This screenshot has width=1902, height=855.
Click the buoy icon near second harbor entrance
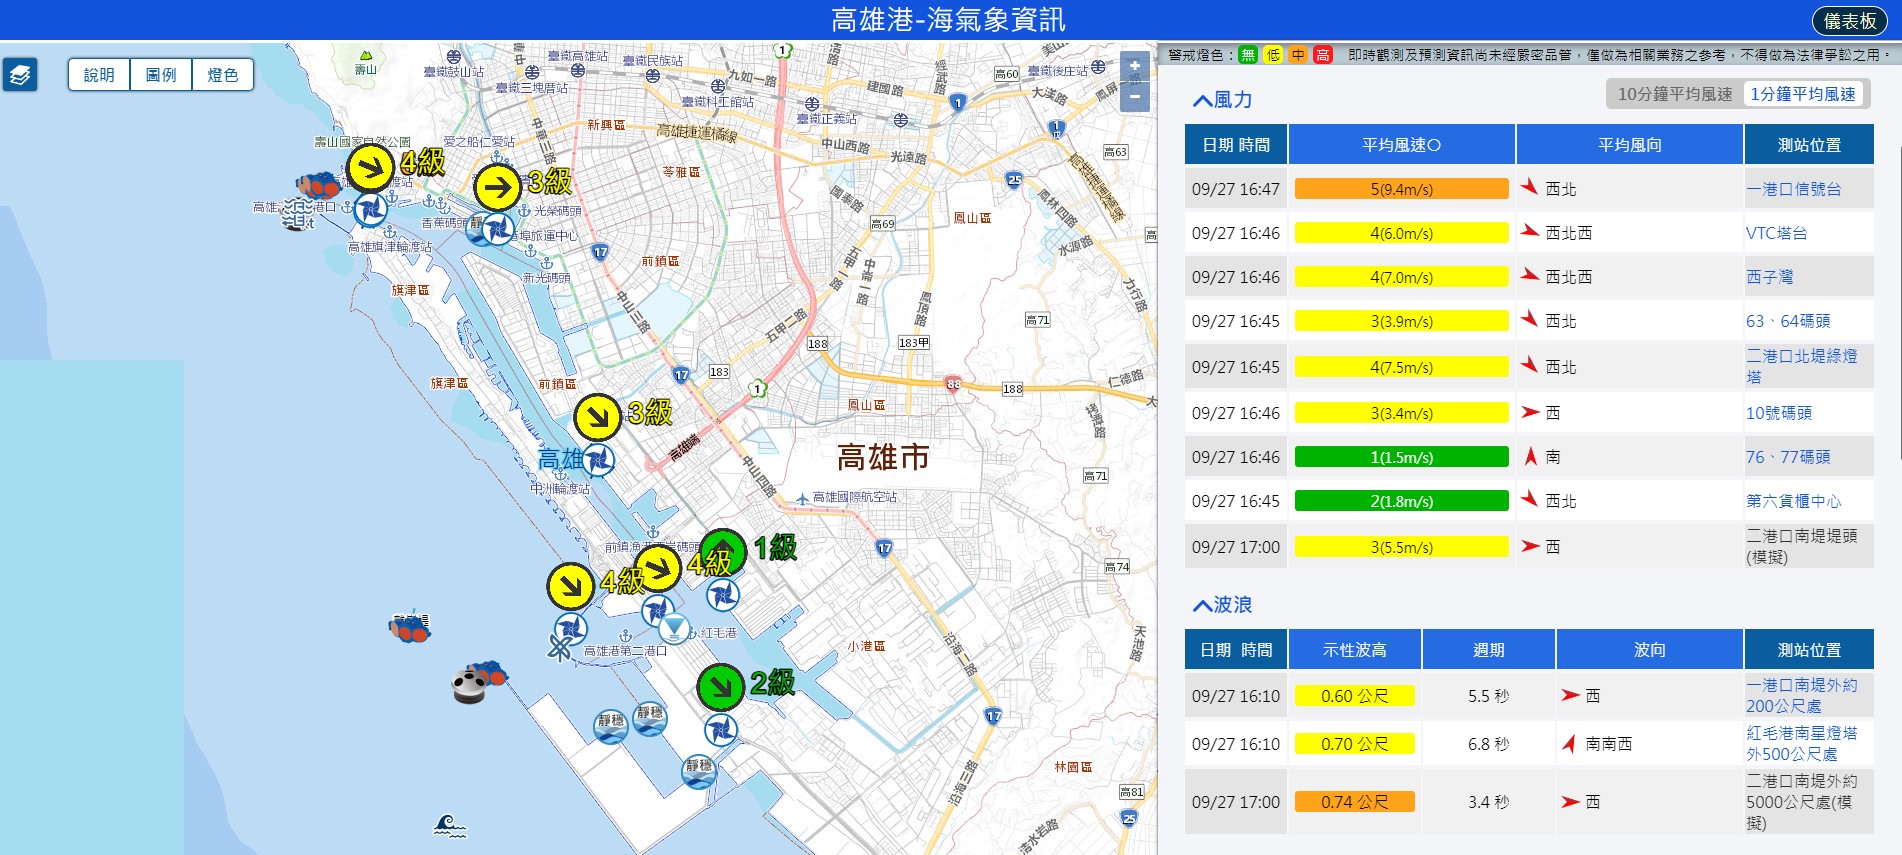click(x=470, y=687)
